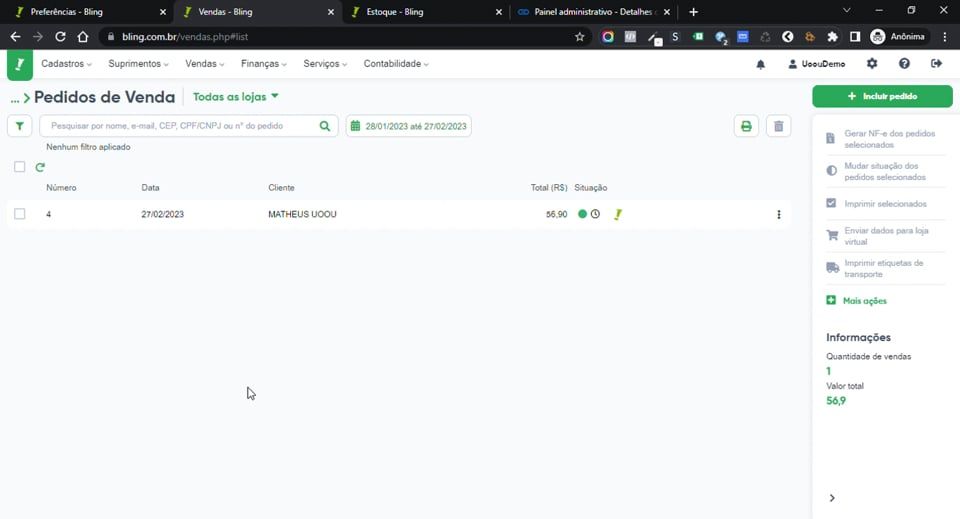
Task: Open Chrome's three-dot menu
Action: click(945, 37)
